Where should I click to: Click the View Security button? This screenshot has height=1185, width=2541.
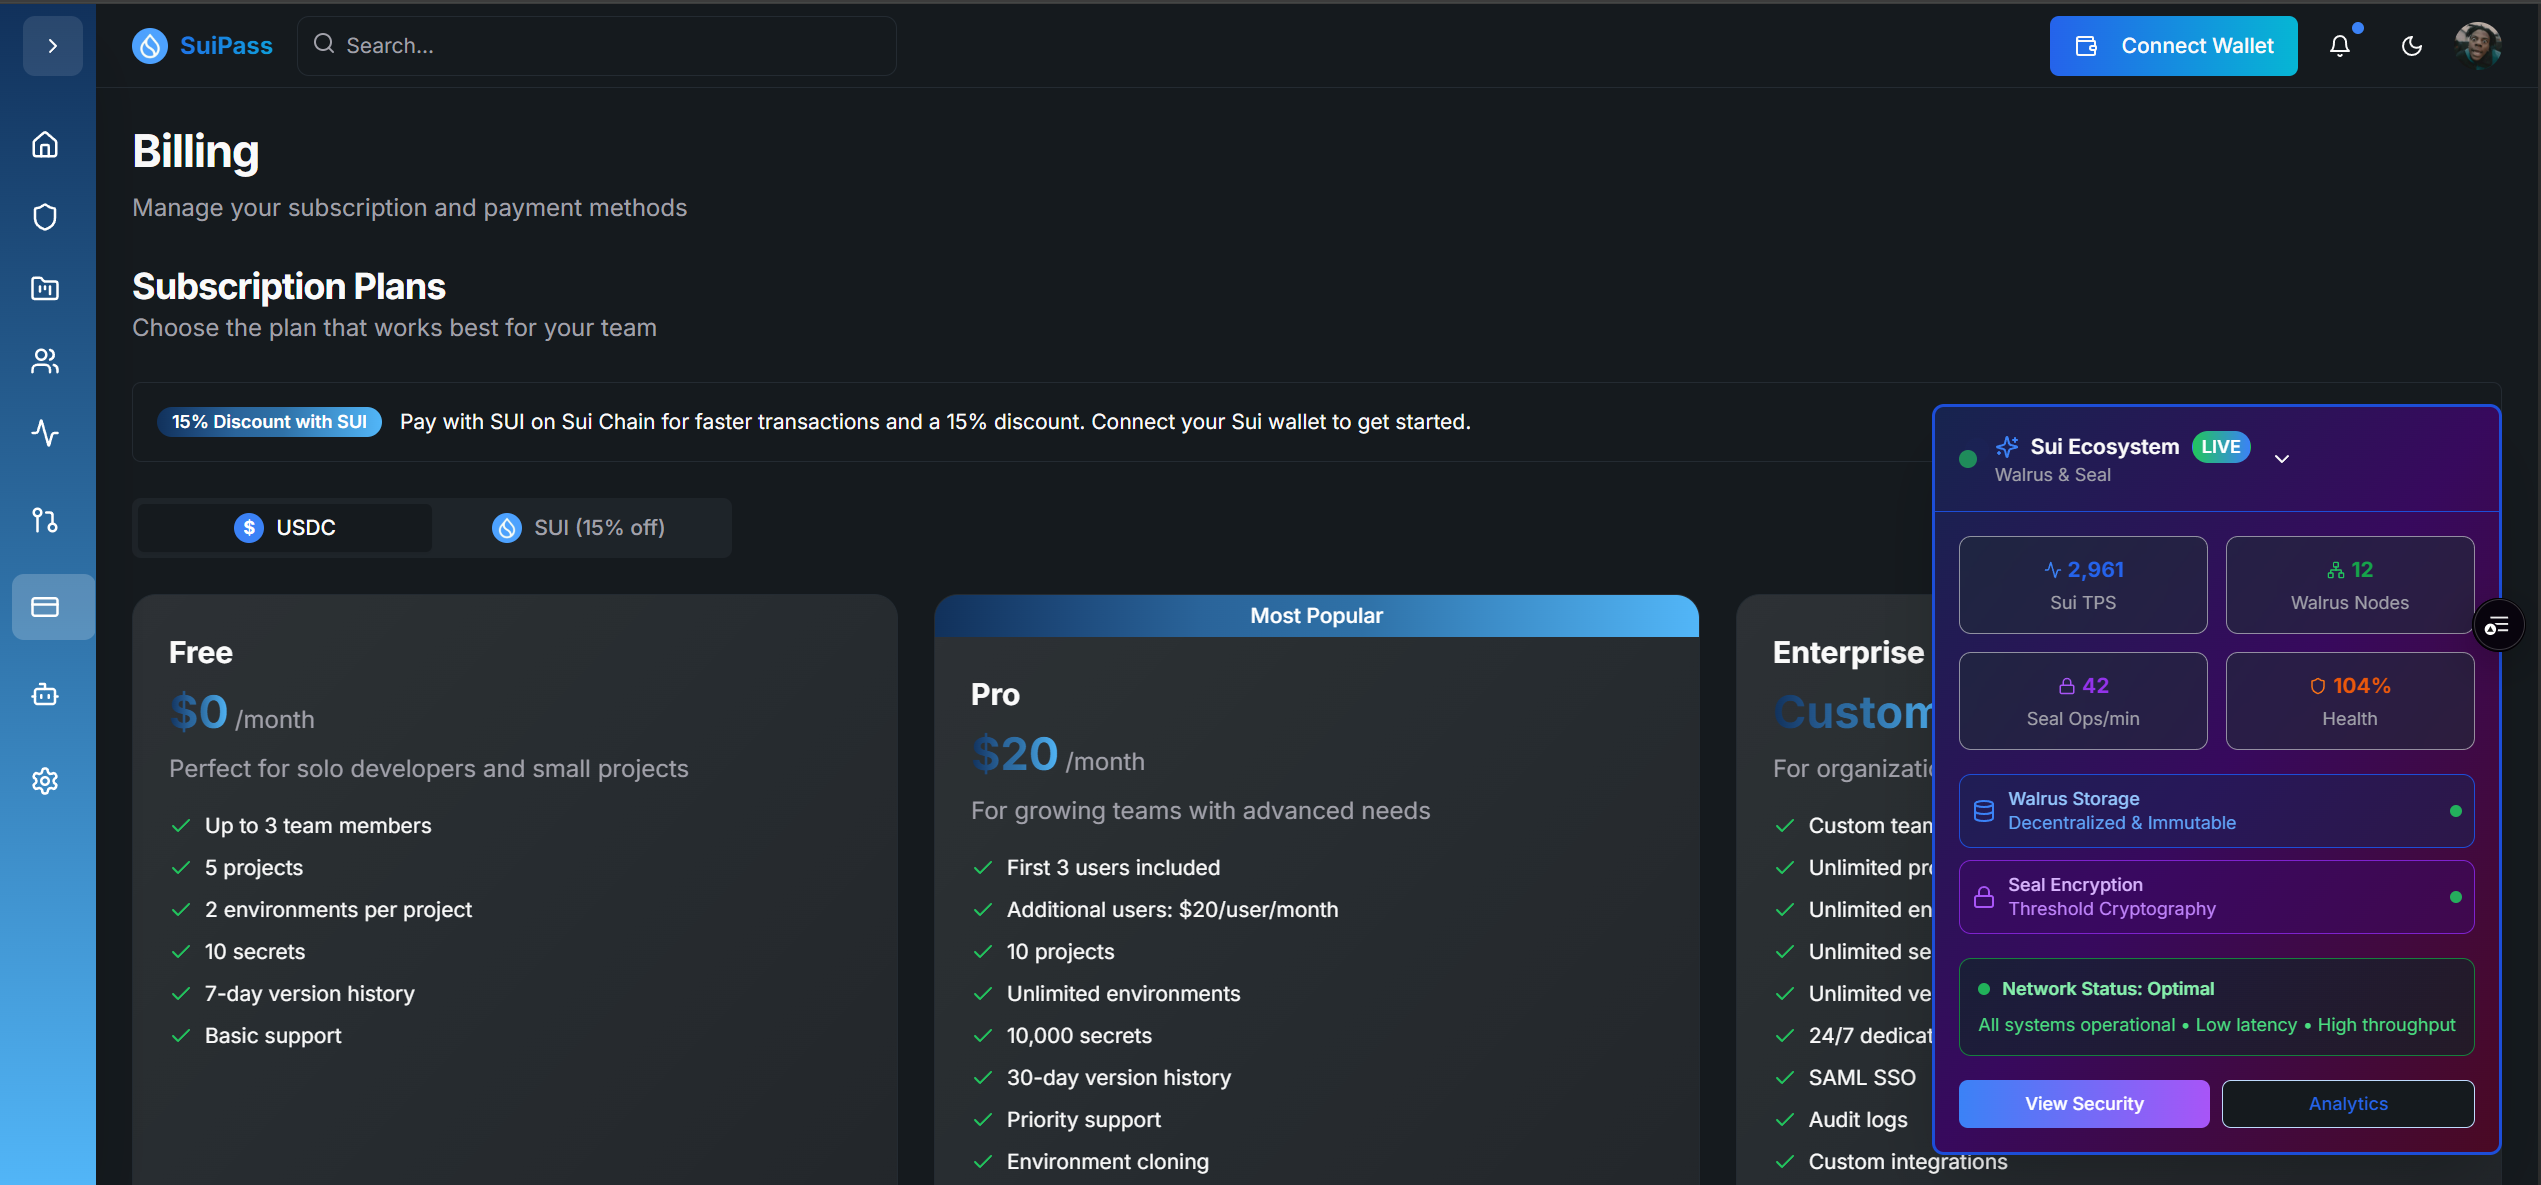2083,1104
